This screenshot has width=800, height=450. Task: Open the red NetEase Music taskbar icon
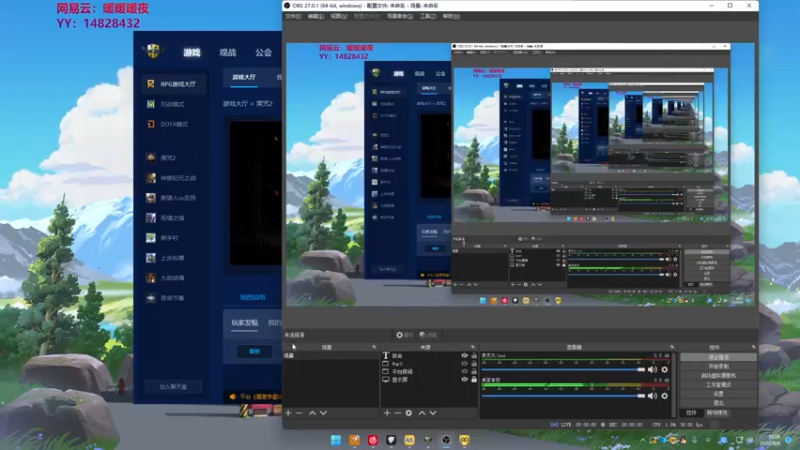point(373,440)
